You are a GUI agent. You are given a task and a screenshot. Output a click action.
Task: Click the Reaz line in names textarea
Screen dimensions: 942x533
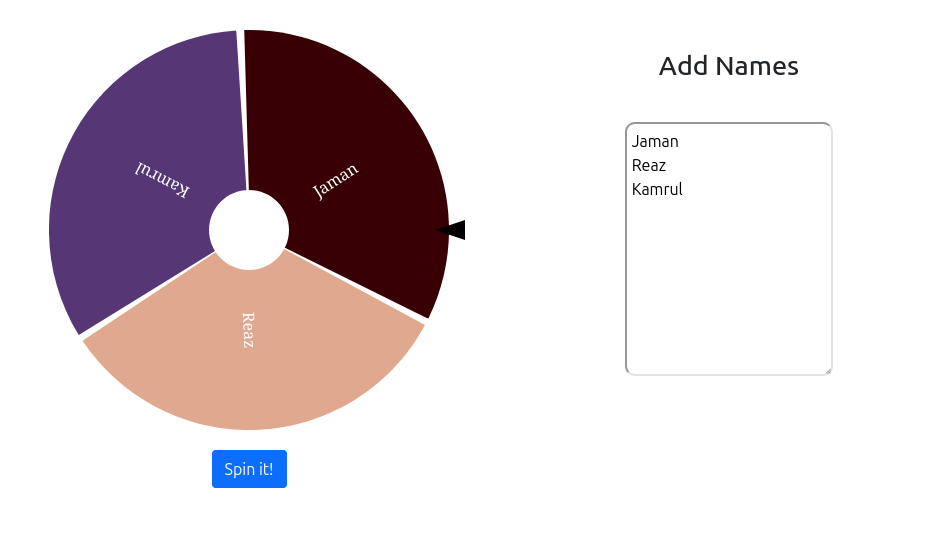[649, 165]
